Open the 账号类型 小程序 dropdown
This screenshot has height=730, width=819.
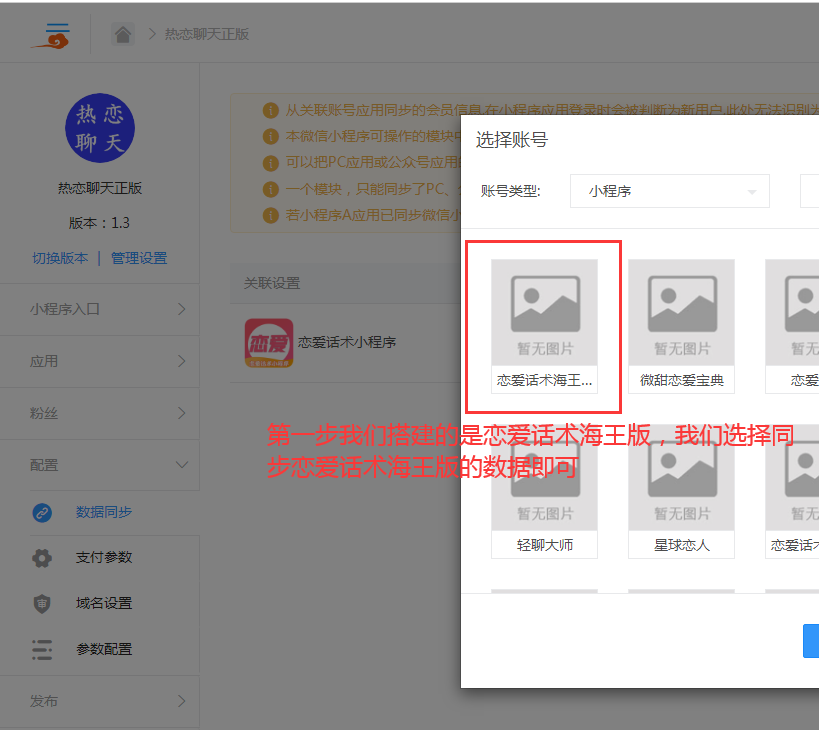click(x=670, y=191)
